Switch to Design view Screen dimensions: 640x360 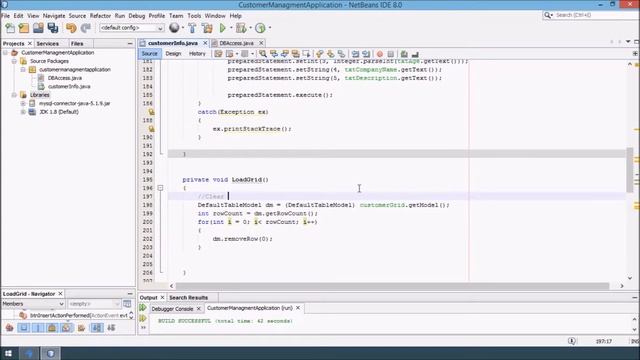click(173, 53)
